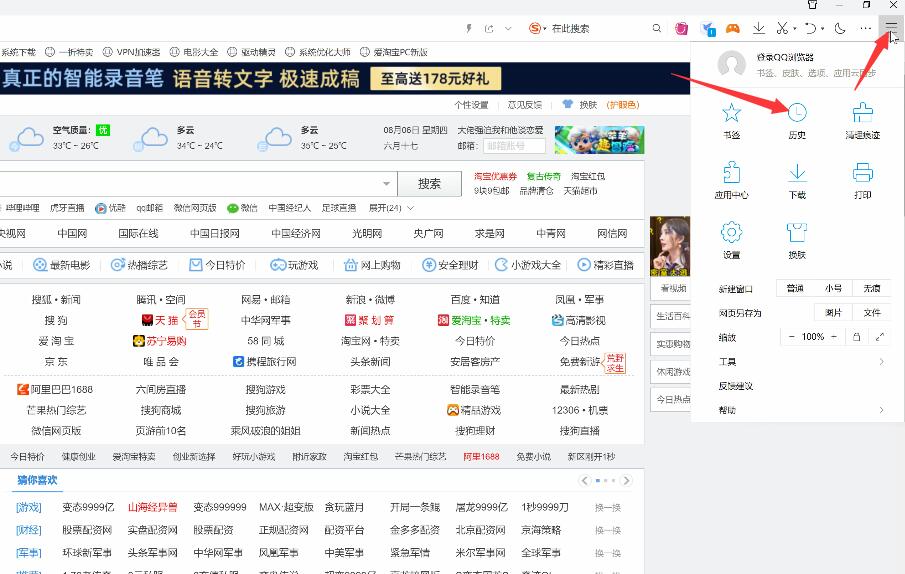Image resolution: width=905 pixels, height=574 pixels.
Task: Click the share arrow icon in address bar
Action: (489, 28)
